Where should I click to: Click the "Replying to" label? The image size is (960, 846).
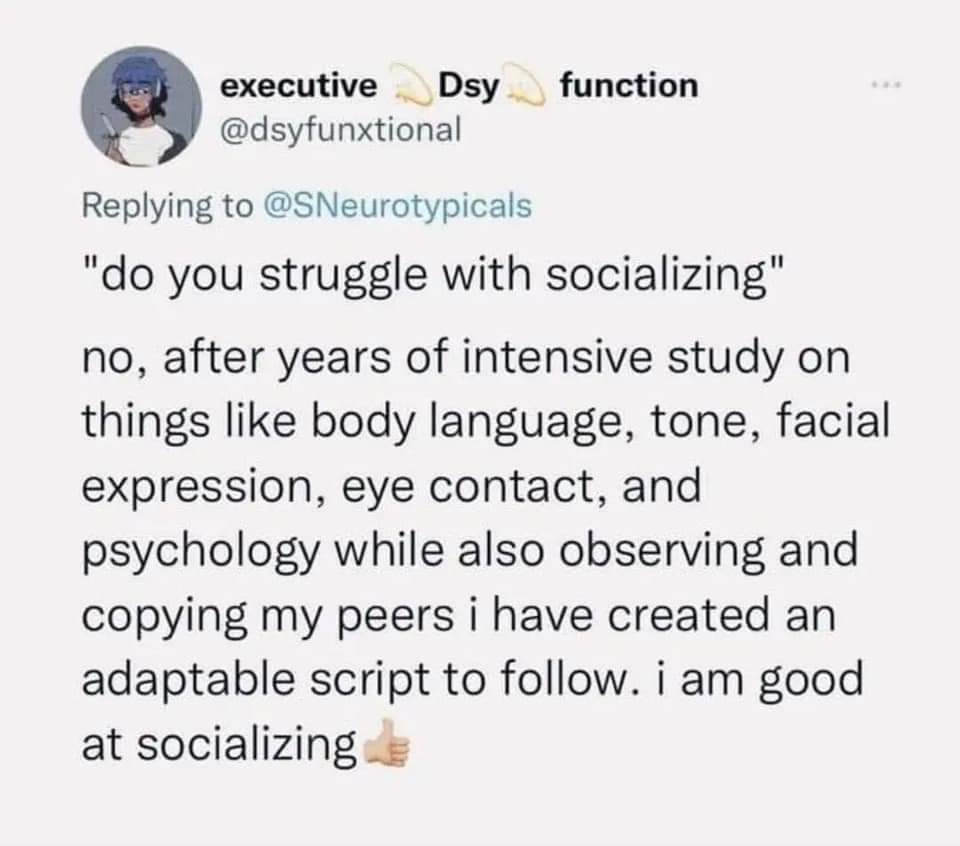pos(168,206)
